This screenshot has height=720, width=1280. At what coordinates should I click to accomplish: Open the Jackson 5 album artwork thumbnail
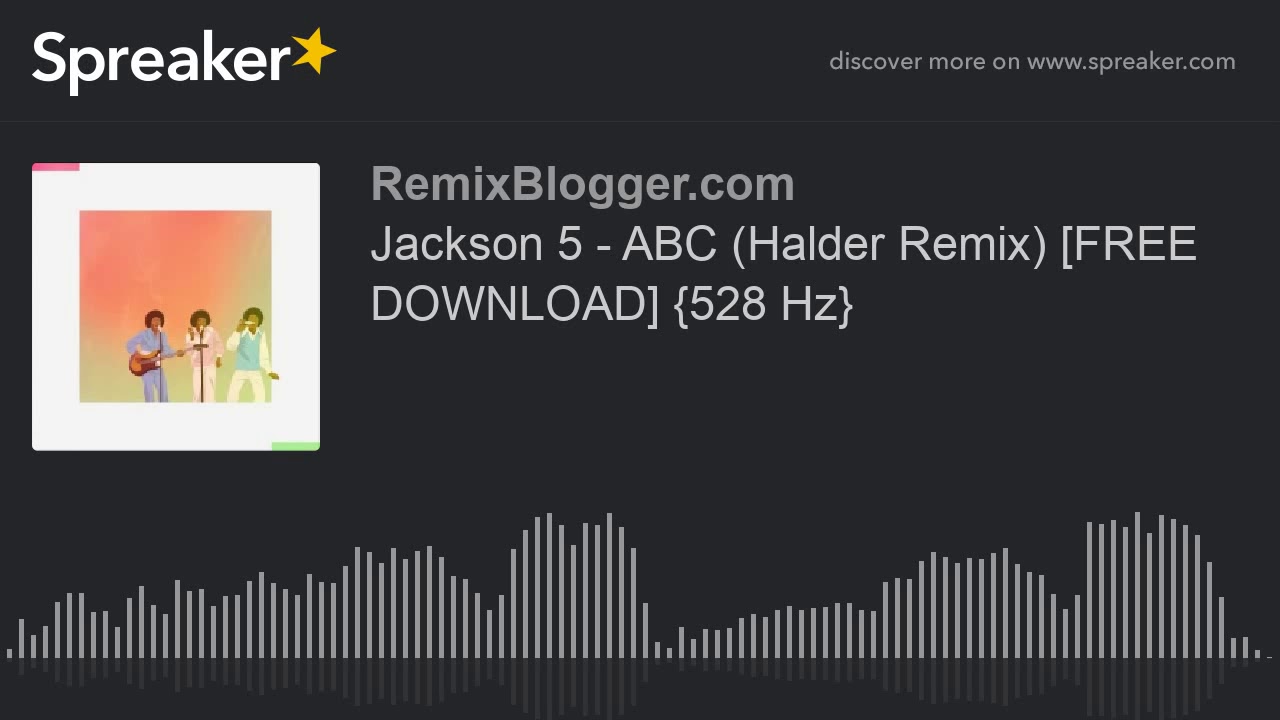pyautogui.click(x=176, y=307)
